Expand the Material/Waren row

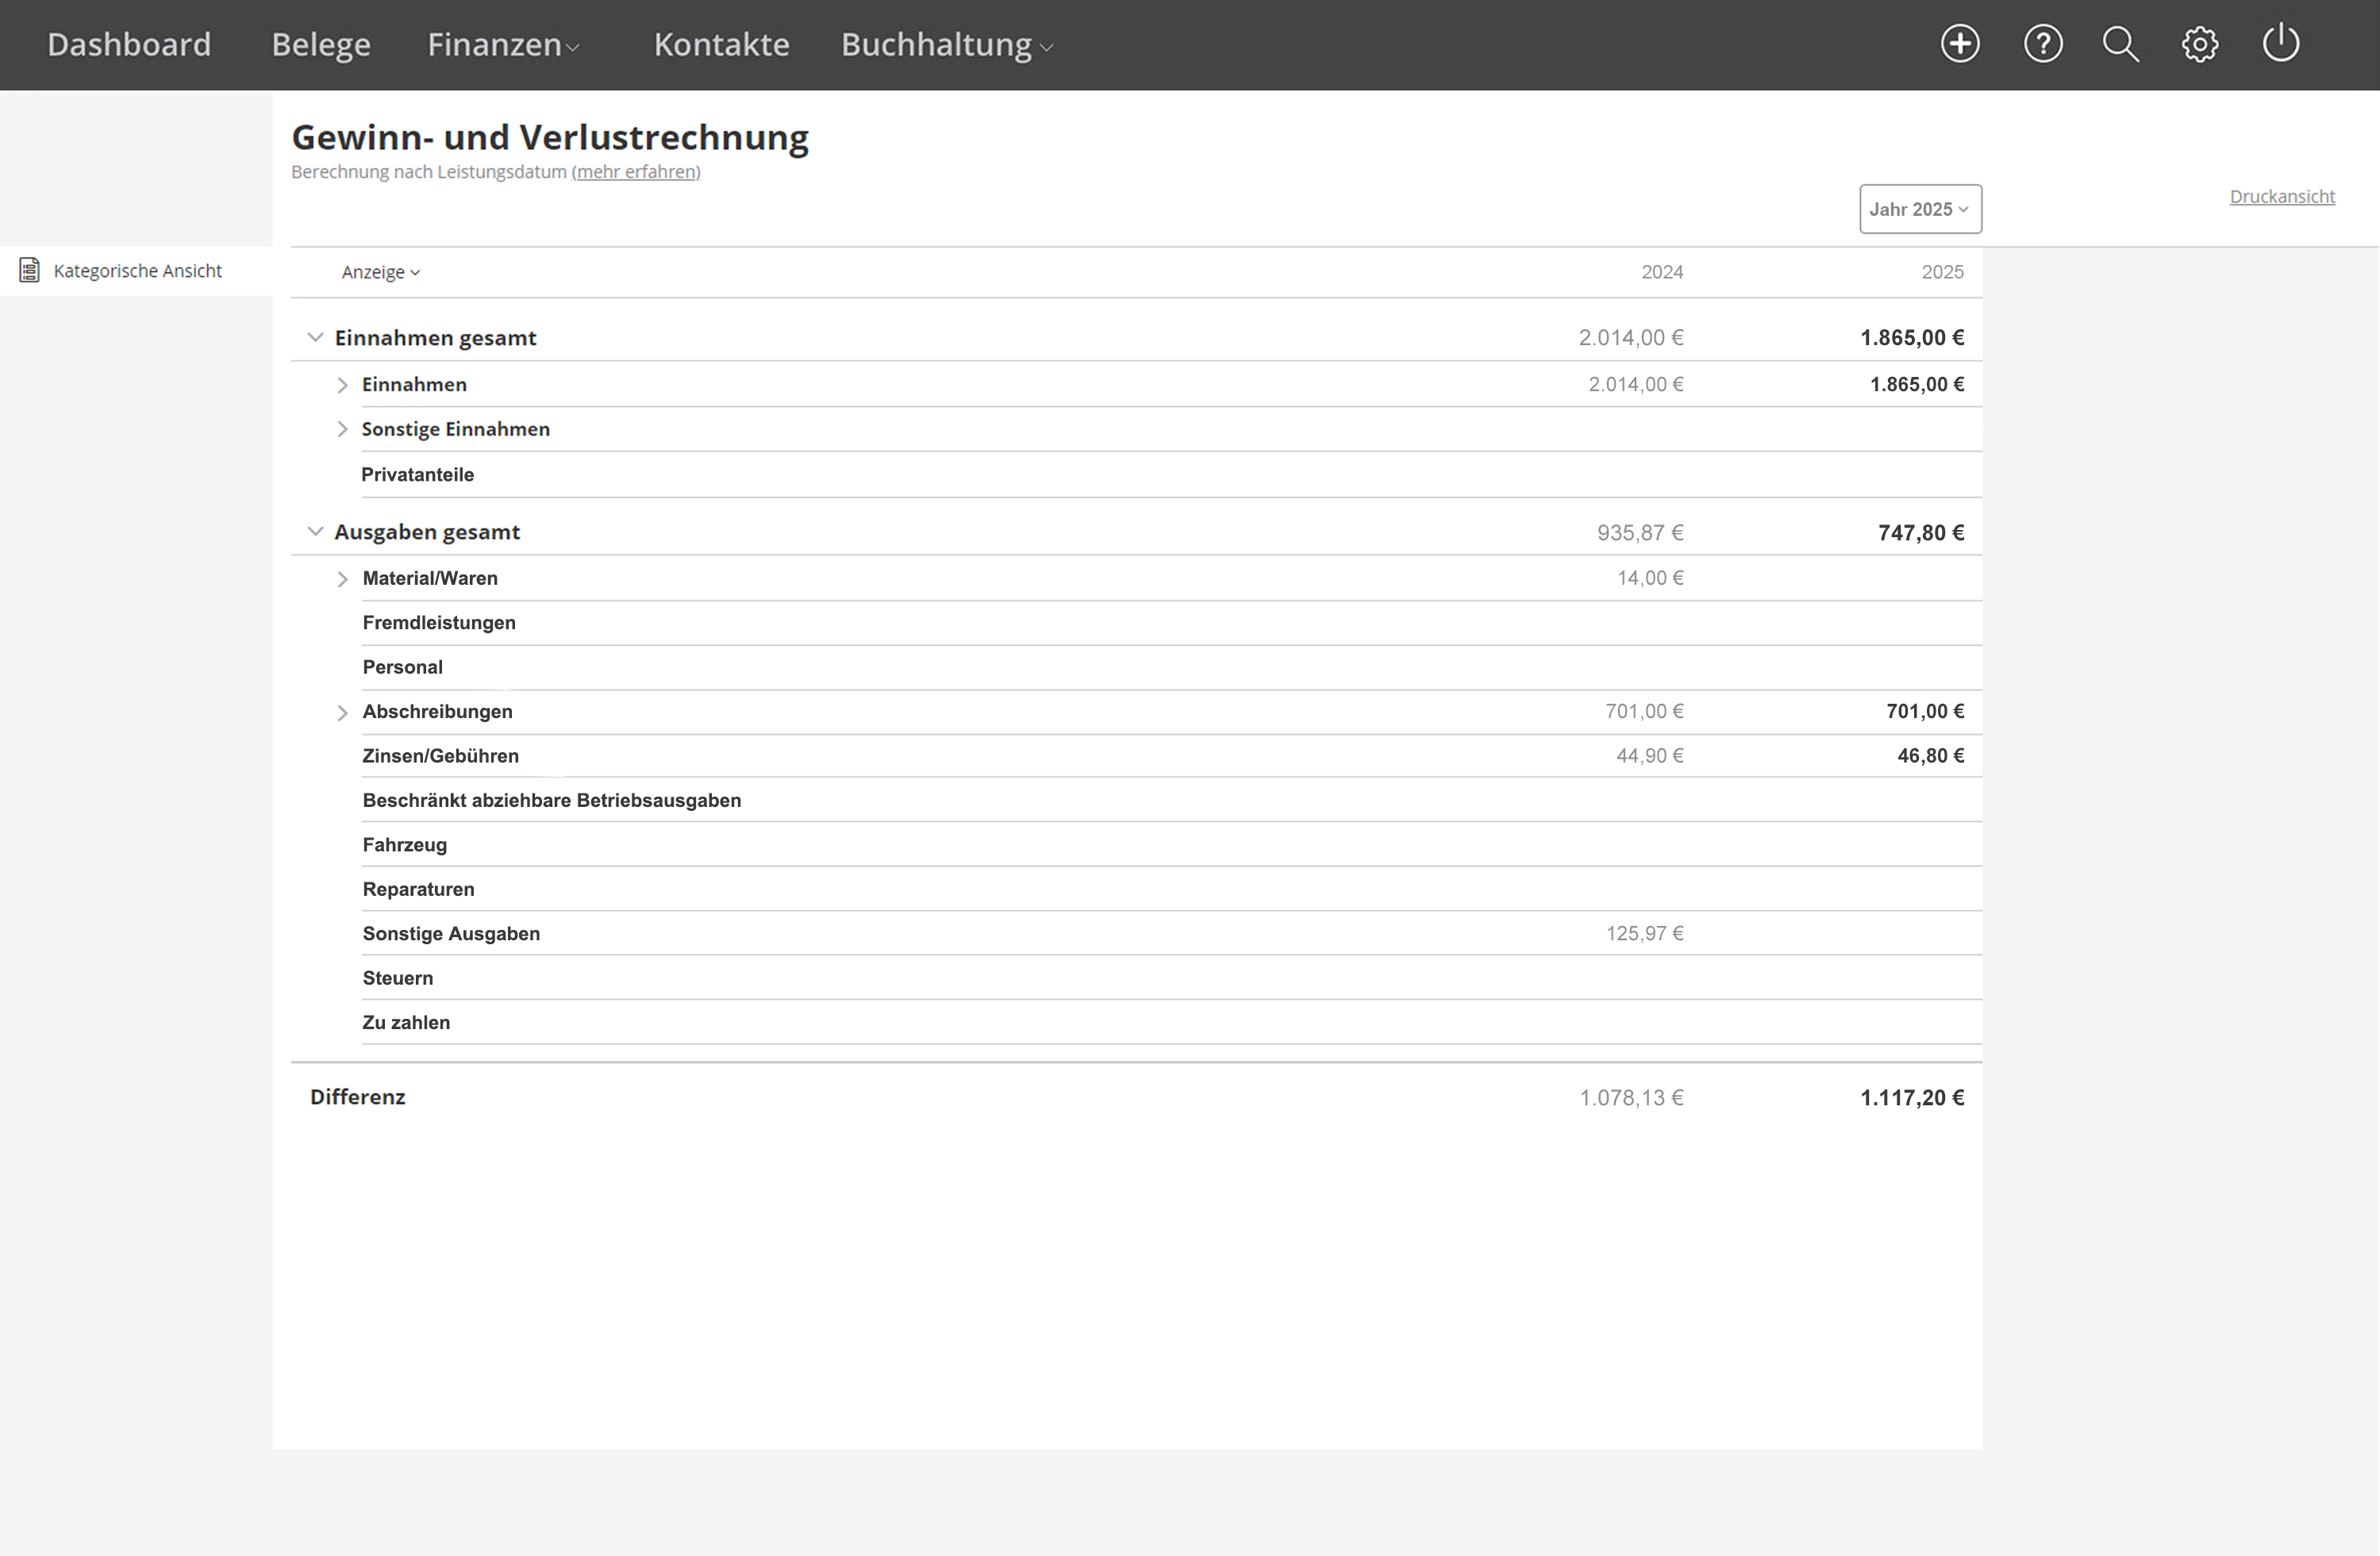coord(342,579)
